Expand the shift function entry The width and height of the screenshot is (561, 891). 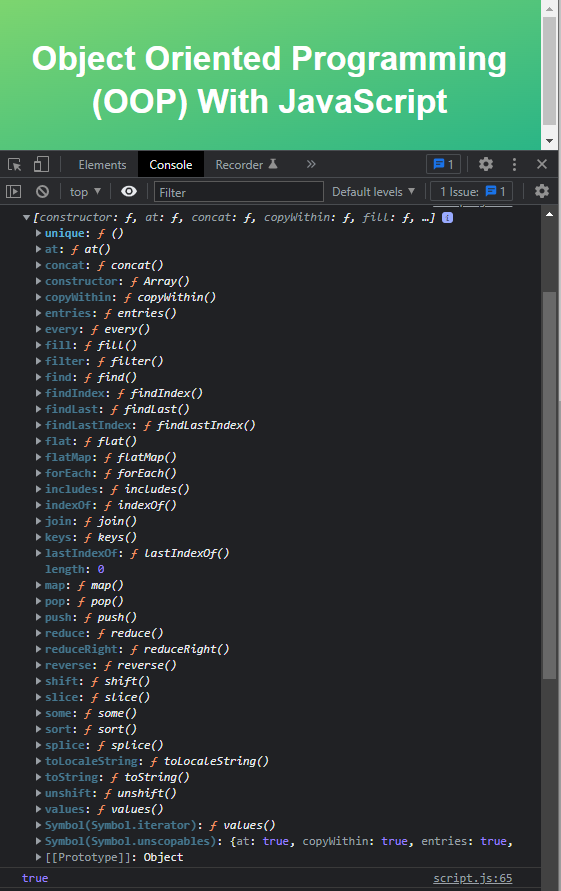(x=38, y=681)
